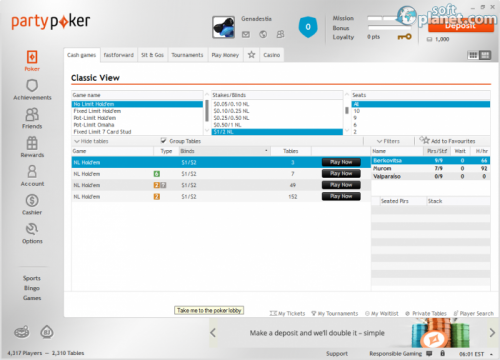The image size is (500, 360).
Task: Expand the Filters dropdown
Action: tap(388, 141)
